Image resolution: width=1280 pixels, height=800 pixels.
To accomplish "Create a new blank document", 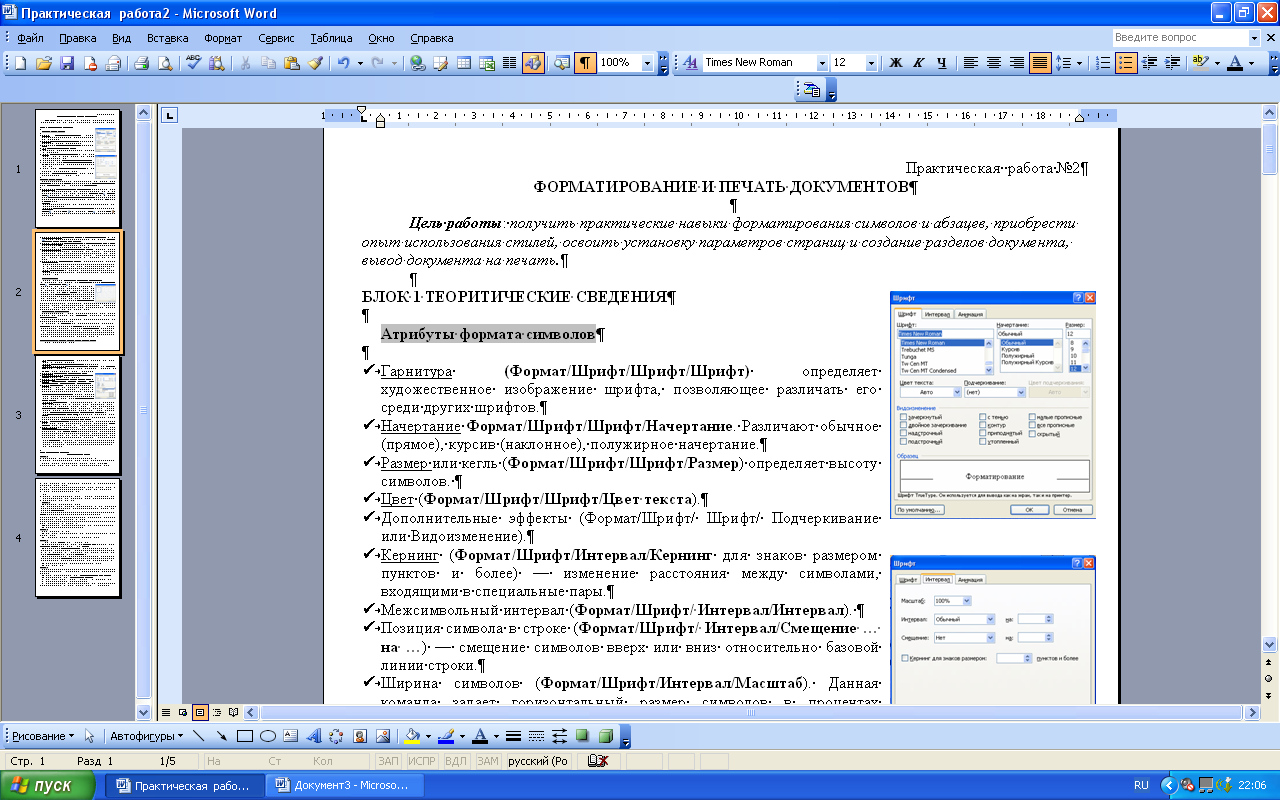I will pyautogui.click(x=20, y=62).
